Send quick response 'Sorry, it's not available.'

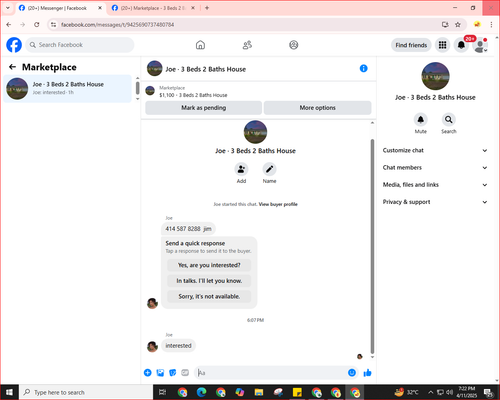(x=209, y=296)
